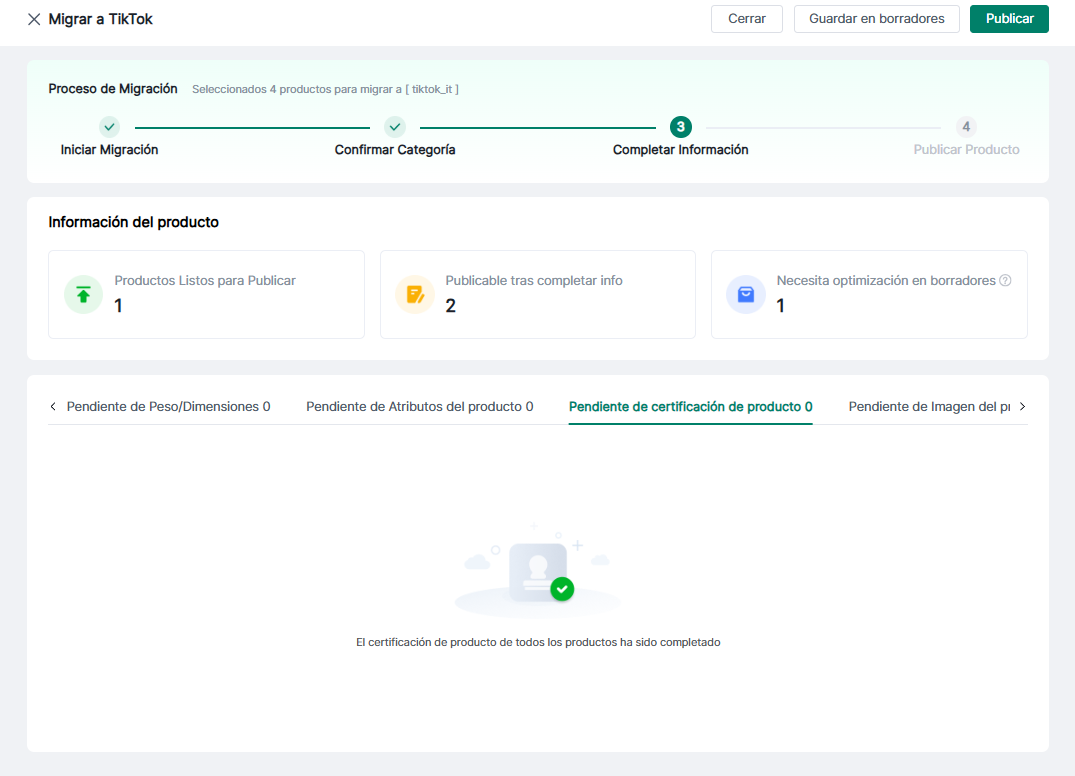
Task: Click the blue shopping bag drafts icon
Action: pos(746,295)
